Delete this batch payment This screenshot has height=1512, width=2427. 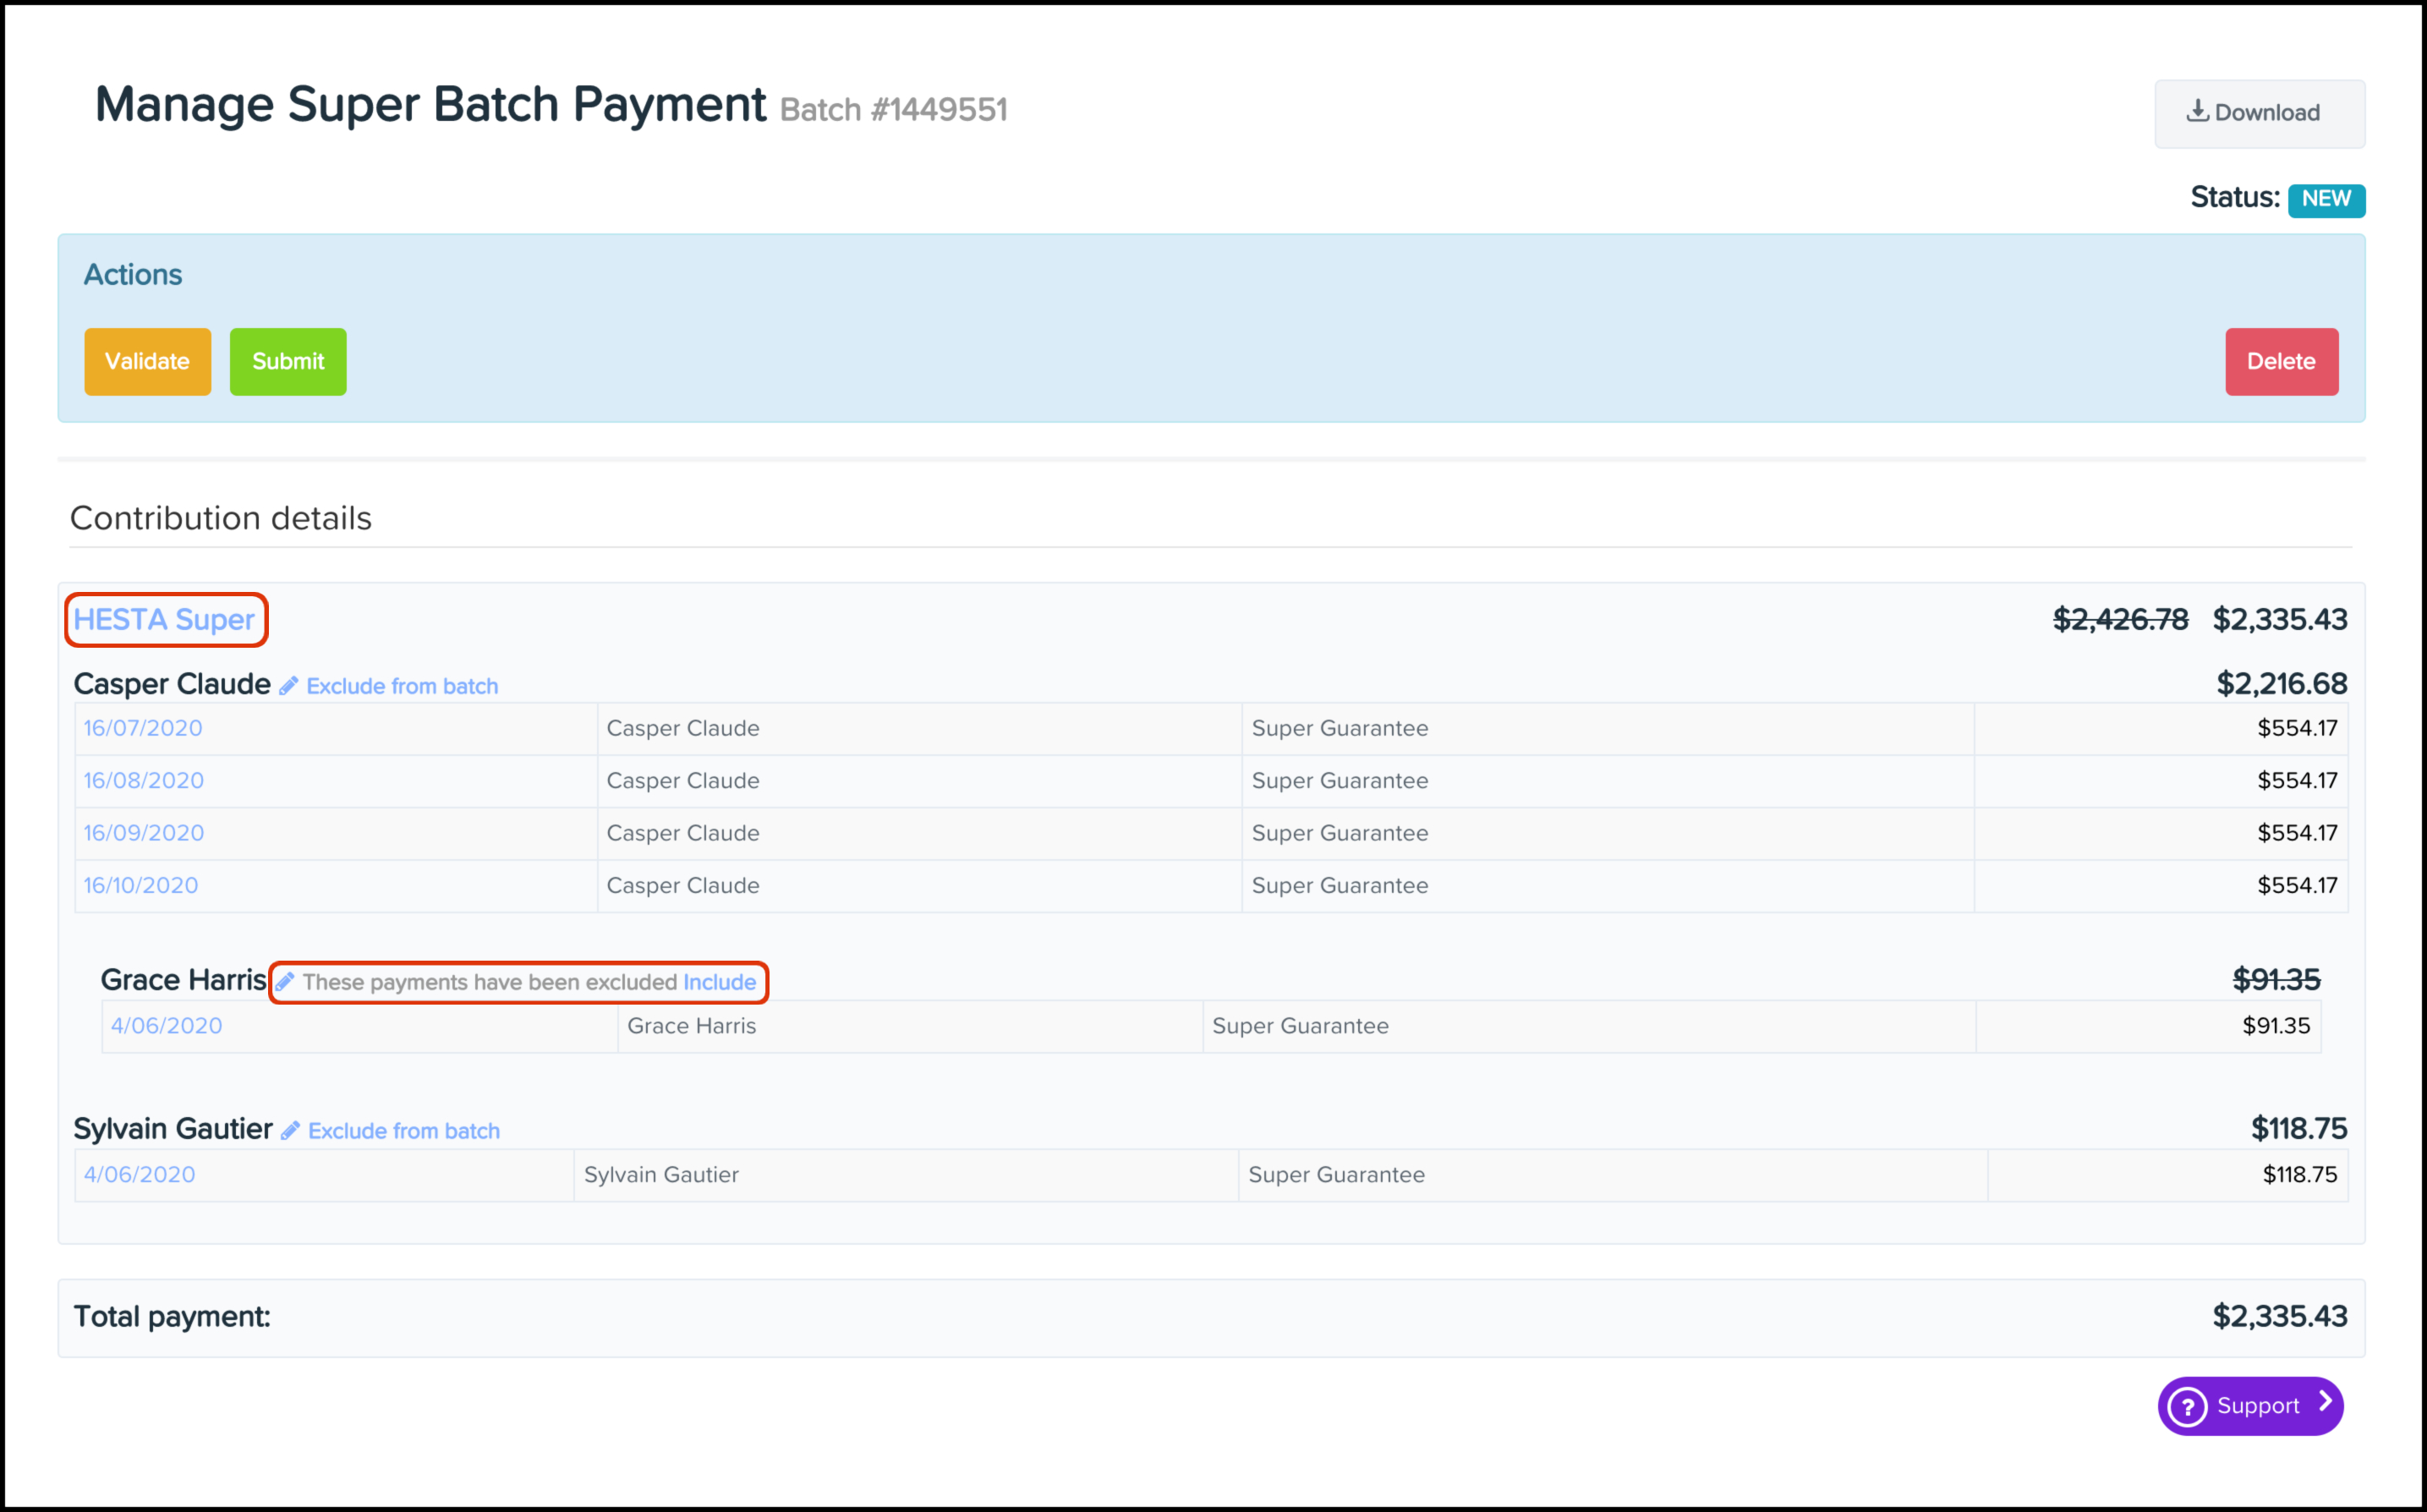[x=2281, y=362]
